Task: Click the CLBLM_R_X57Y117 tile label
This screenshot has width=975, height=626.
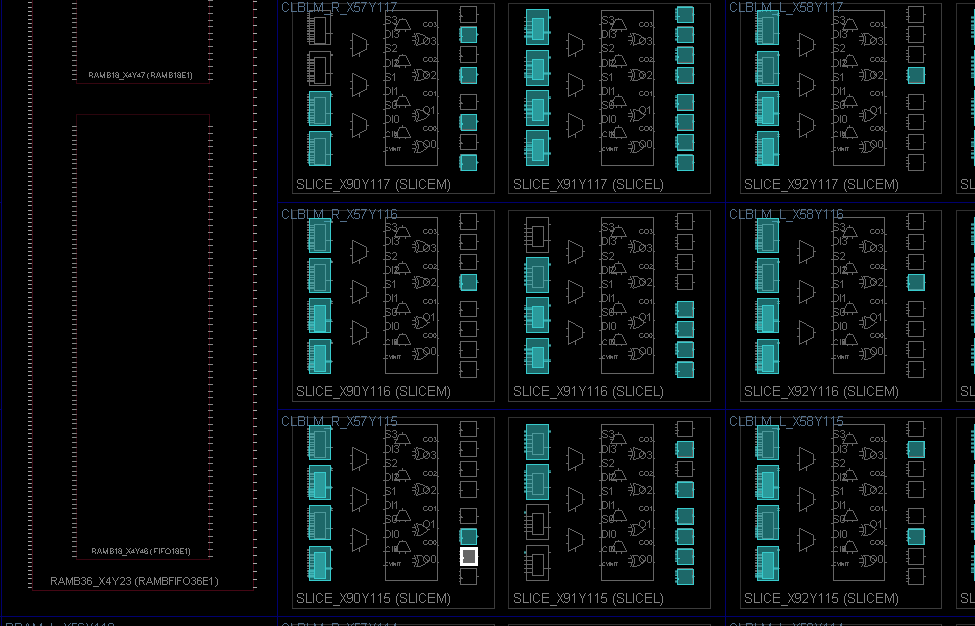Action: (x=339, y=7)
